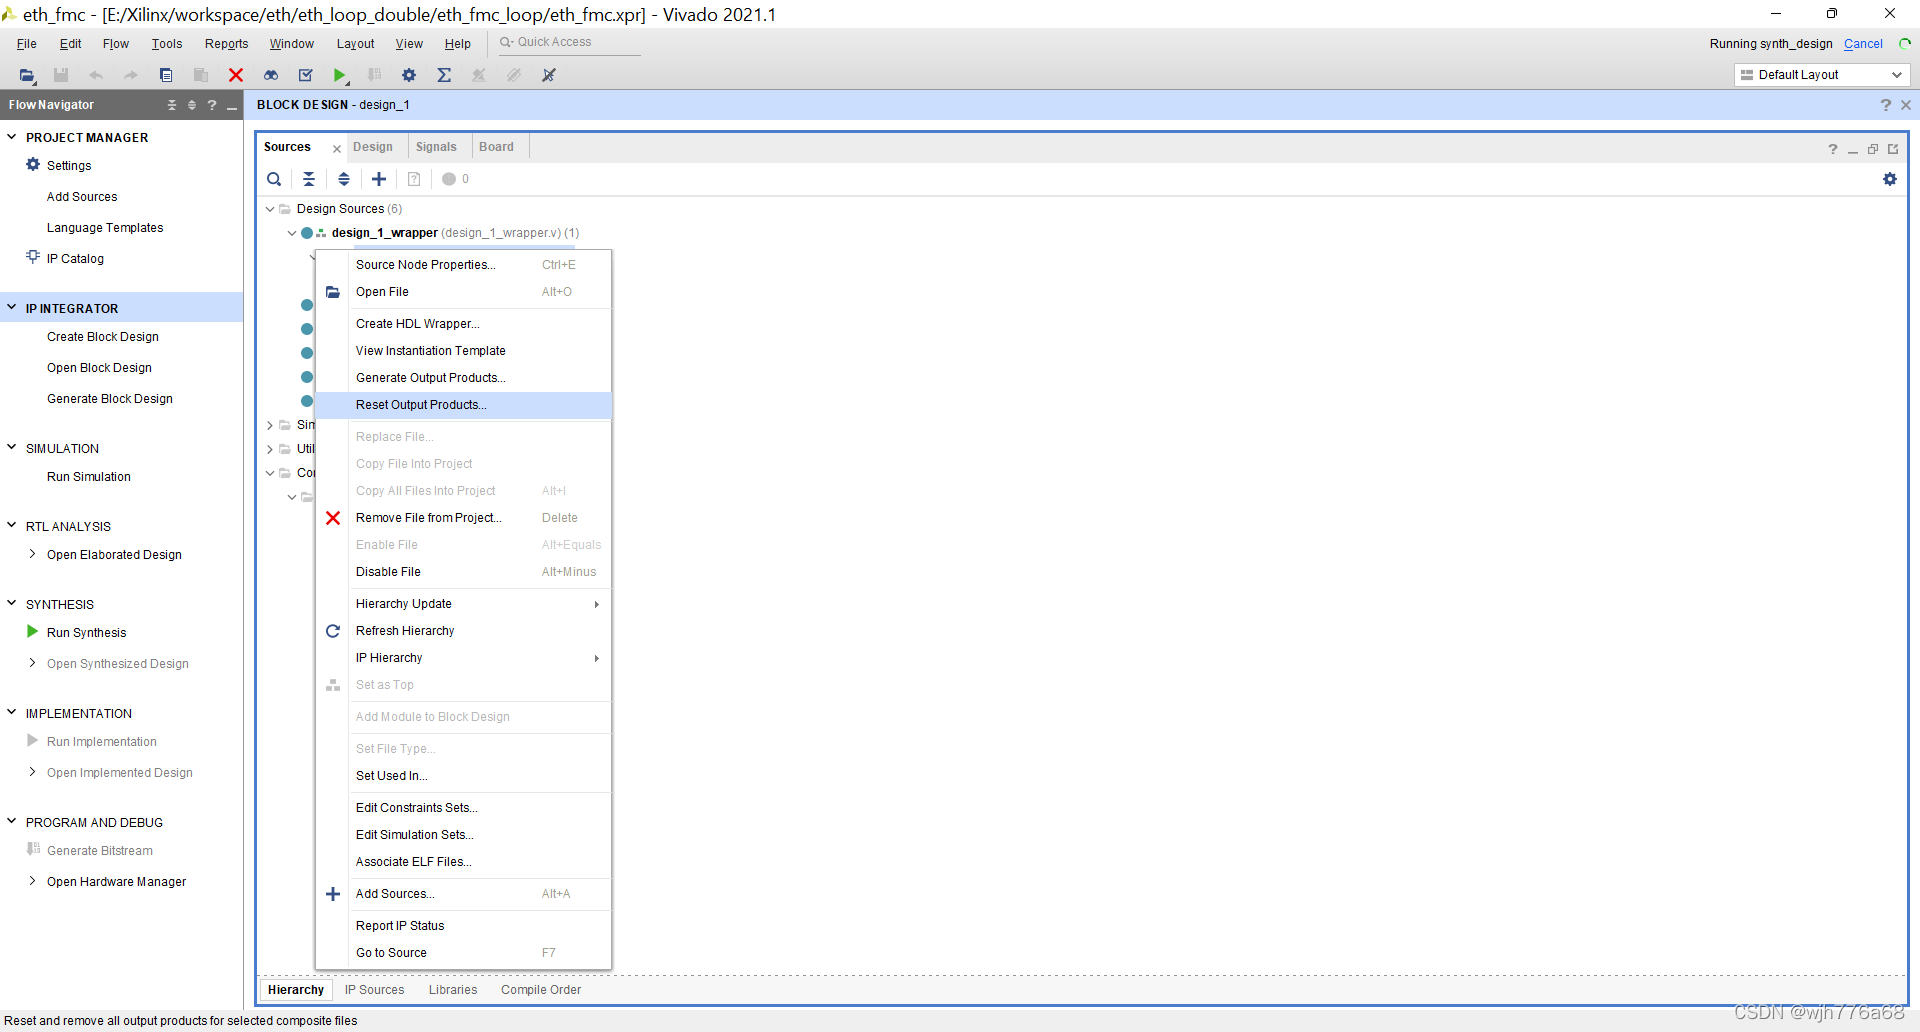Viewport: 1920px width, 1032px height.
Task: Click the binoculars Find toolbar icon
Action: pos(271,75)
